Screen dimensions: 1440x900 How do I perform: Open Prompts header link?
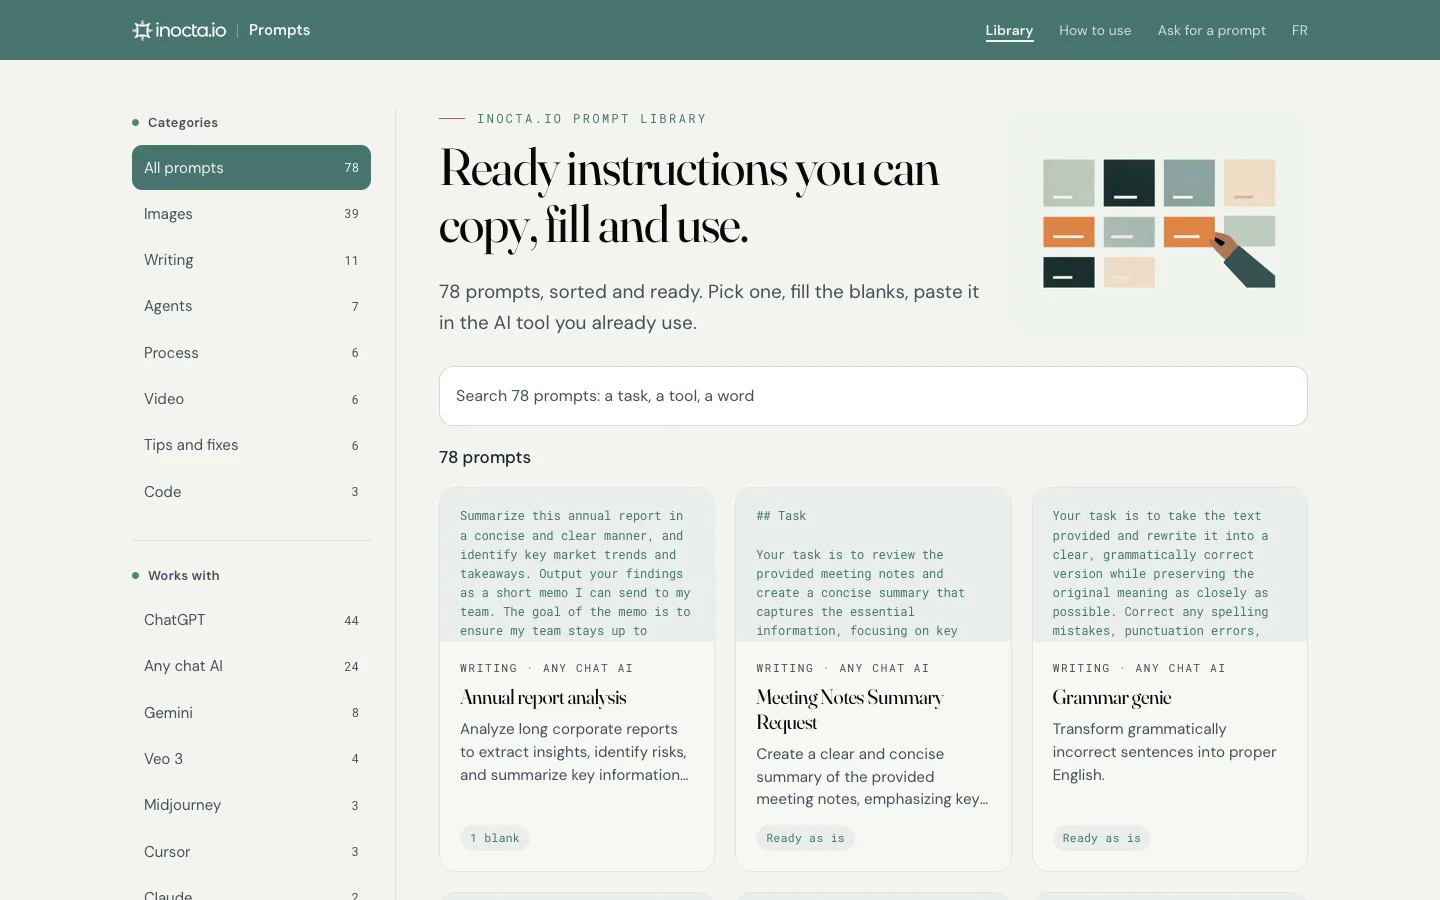[279, 30]
